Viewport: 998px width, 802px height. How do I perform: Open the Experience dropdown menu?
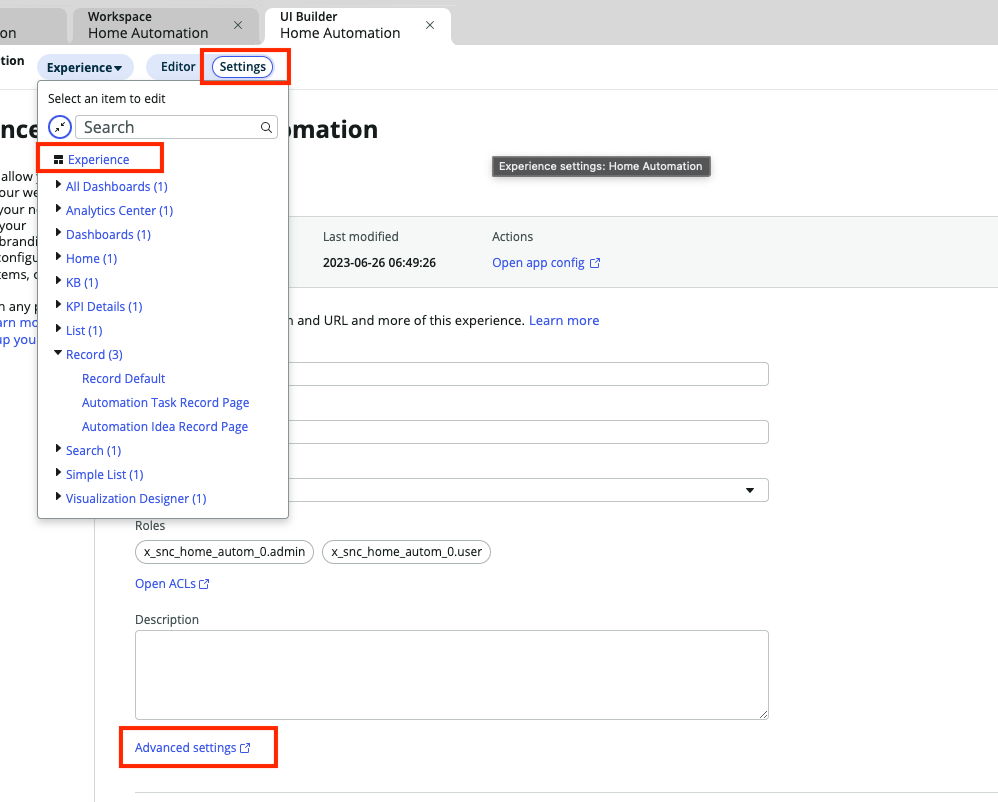(x=85, y=66)
